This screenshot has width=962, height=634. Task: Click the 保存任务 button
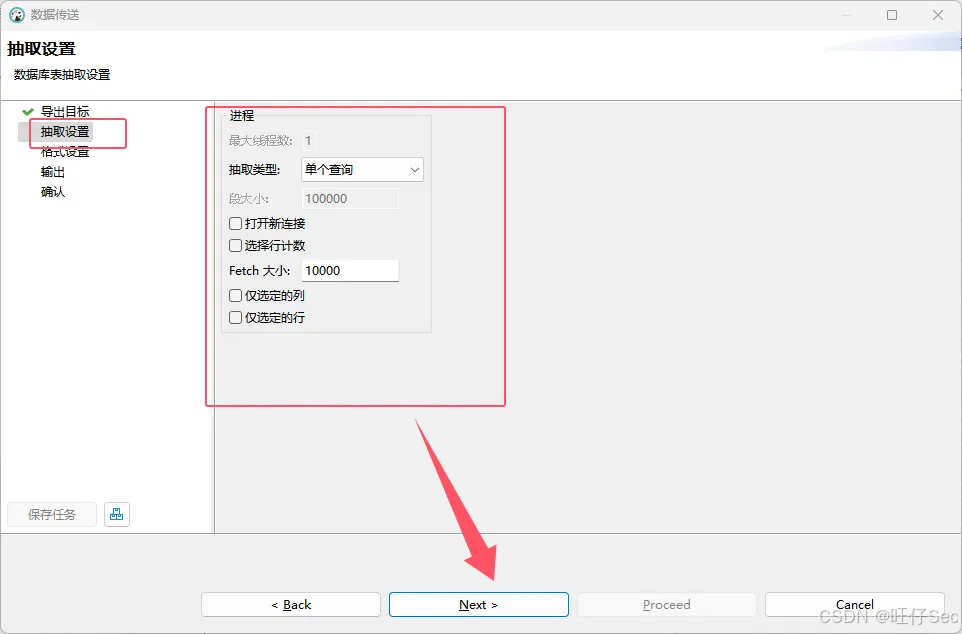click(52, 514)
